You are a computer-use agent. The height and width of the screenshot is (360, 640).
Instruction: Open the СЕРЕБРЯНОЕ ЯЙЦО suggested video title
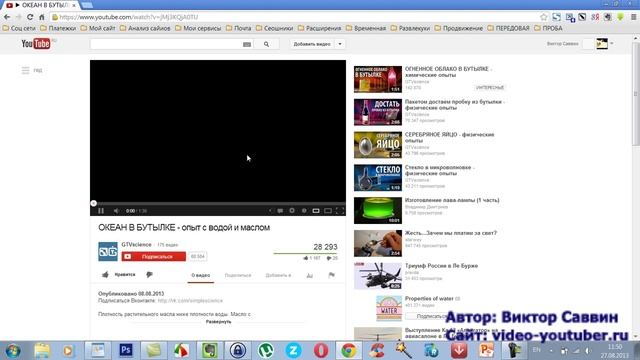pos(449,137)
